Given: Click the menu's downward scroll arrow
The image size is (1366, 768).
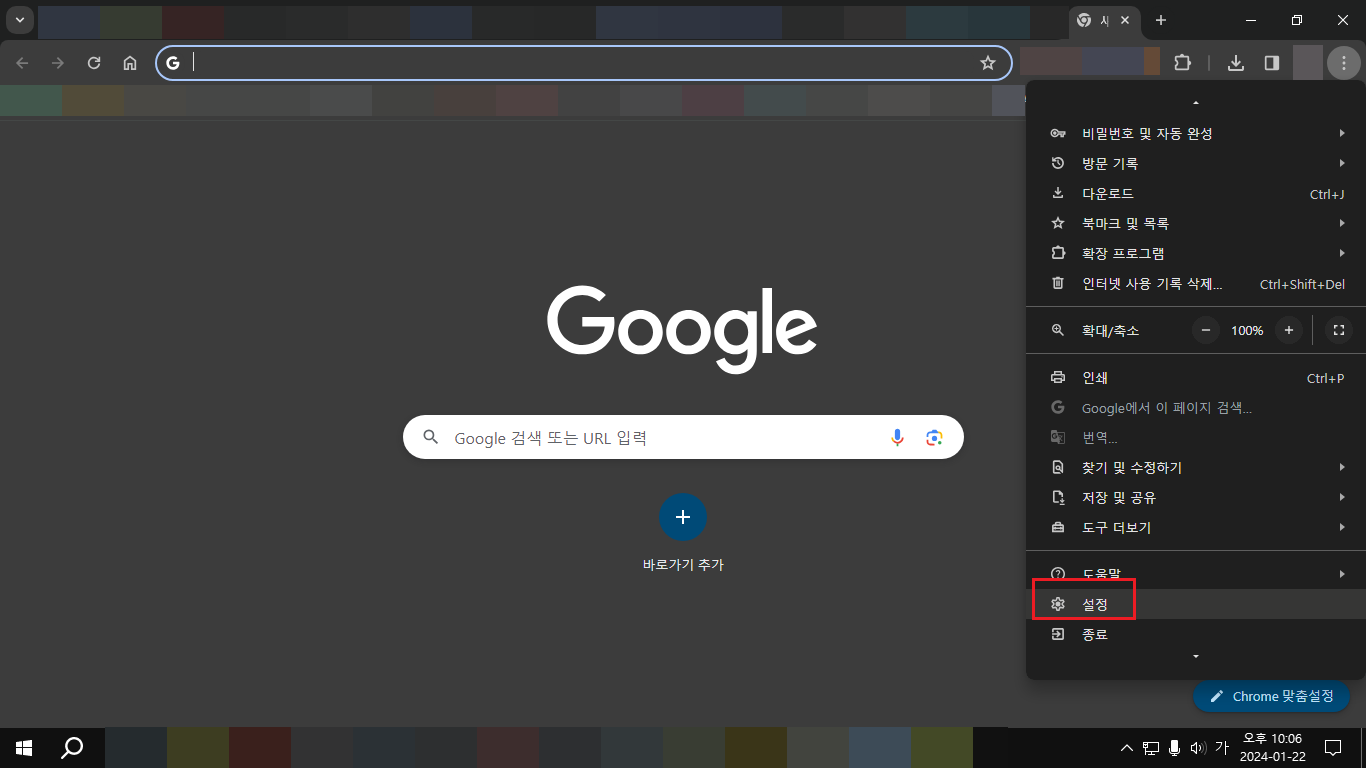Looking at the screenshot, I should (x=1196, y=656).
